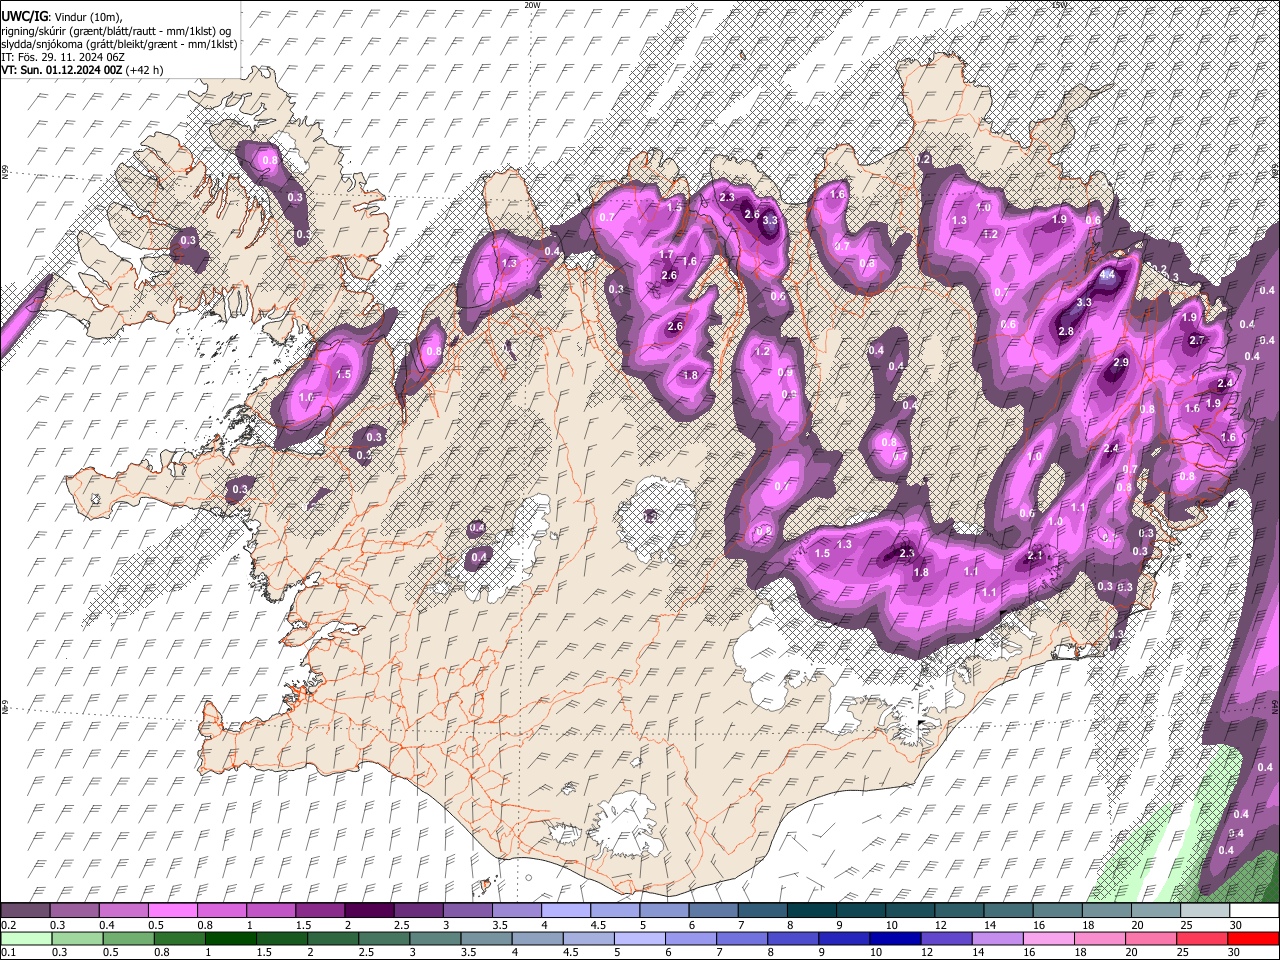
Task: Pick the bright red swatch after 30 in lower legend
Action: point(1254,938)
